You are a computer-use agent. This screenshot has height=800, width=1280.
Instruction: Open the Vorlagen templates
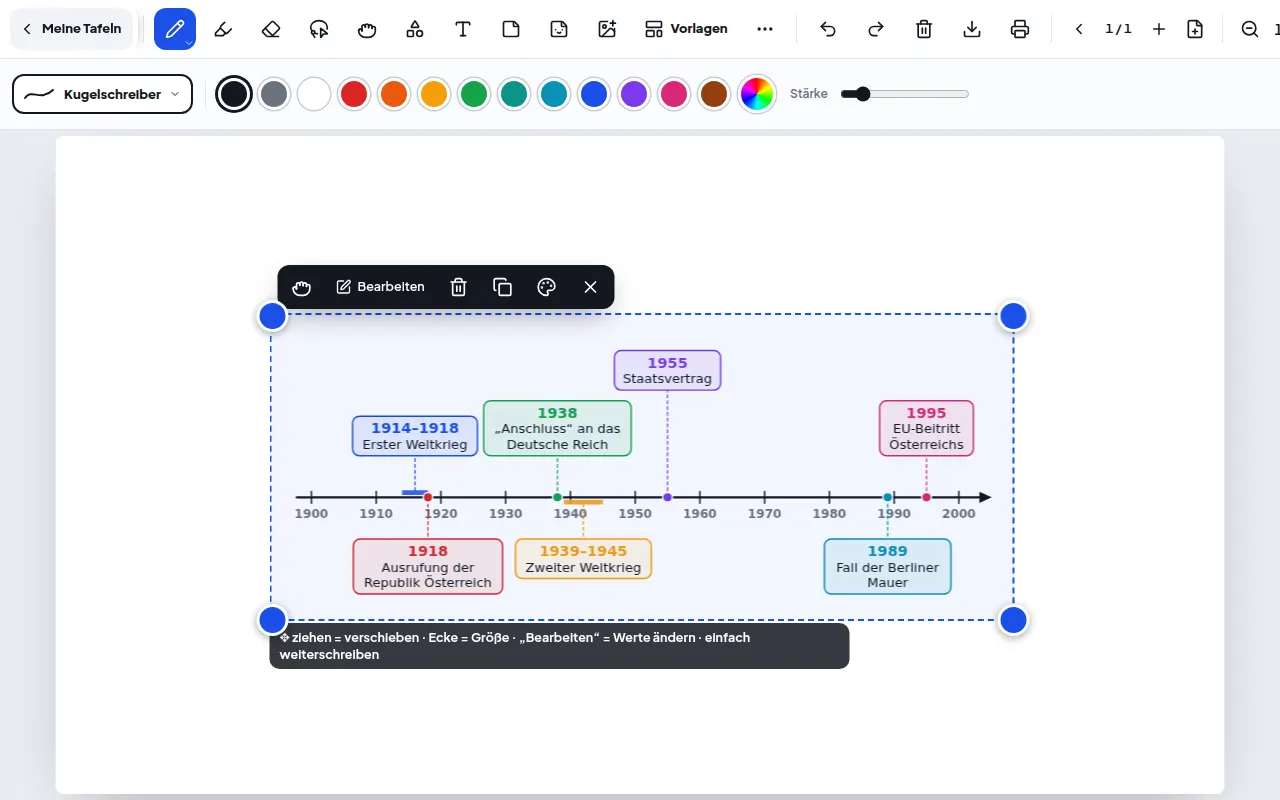[x=686, y=29]
